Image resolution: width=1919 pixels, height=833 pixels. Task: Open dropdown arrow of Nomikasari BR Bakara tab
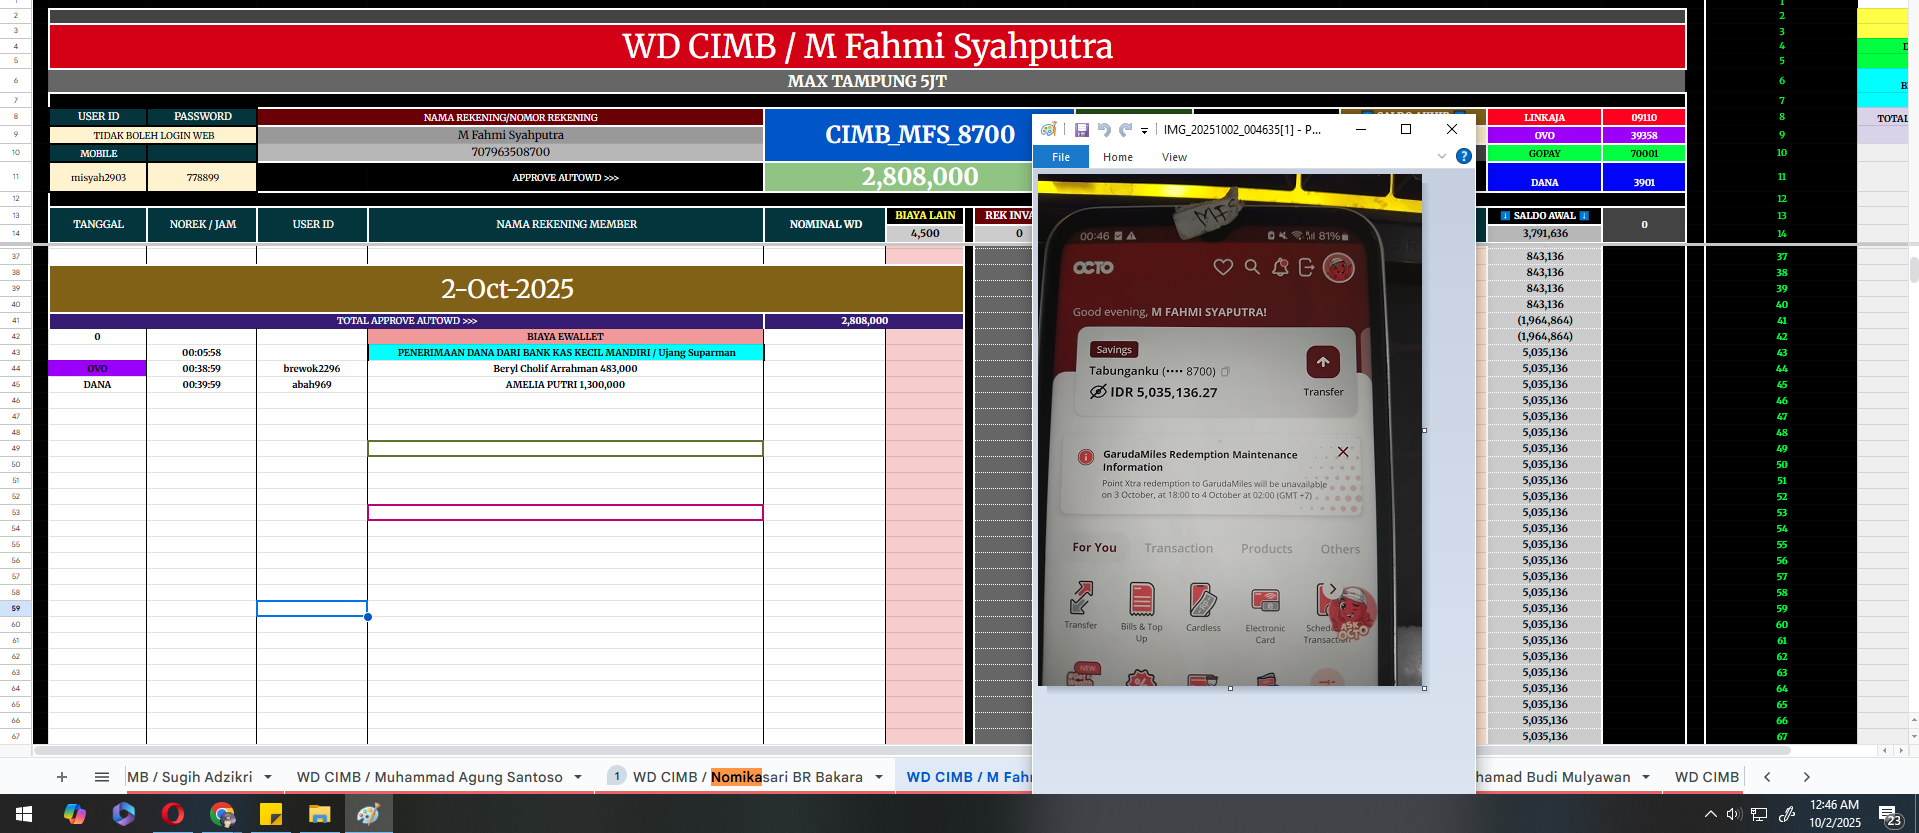tap(879, 777)
